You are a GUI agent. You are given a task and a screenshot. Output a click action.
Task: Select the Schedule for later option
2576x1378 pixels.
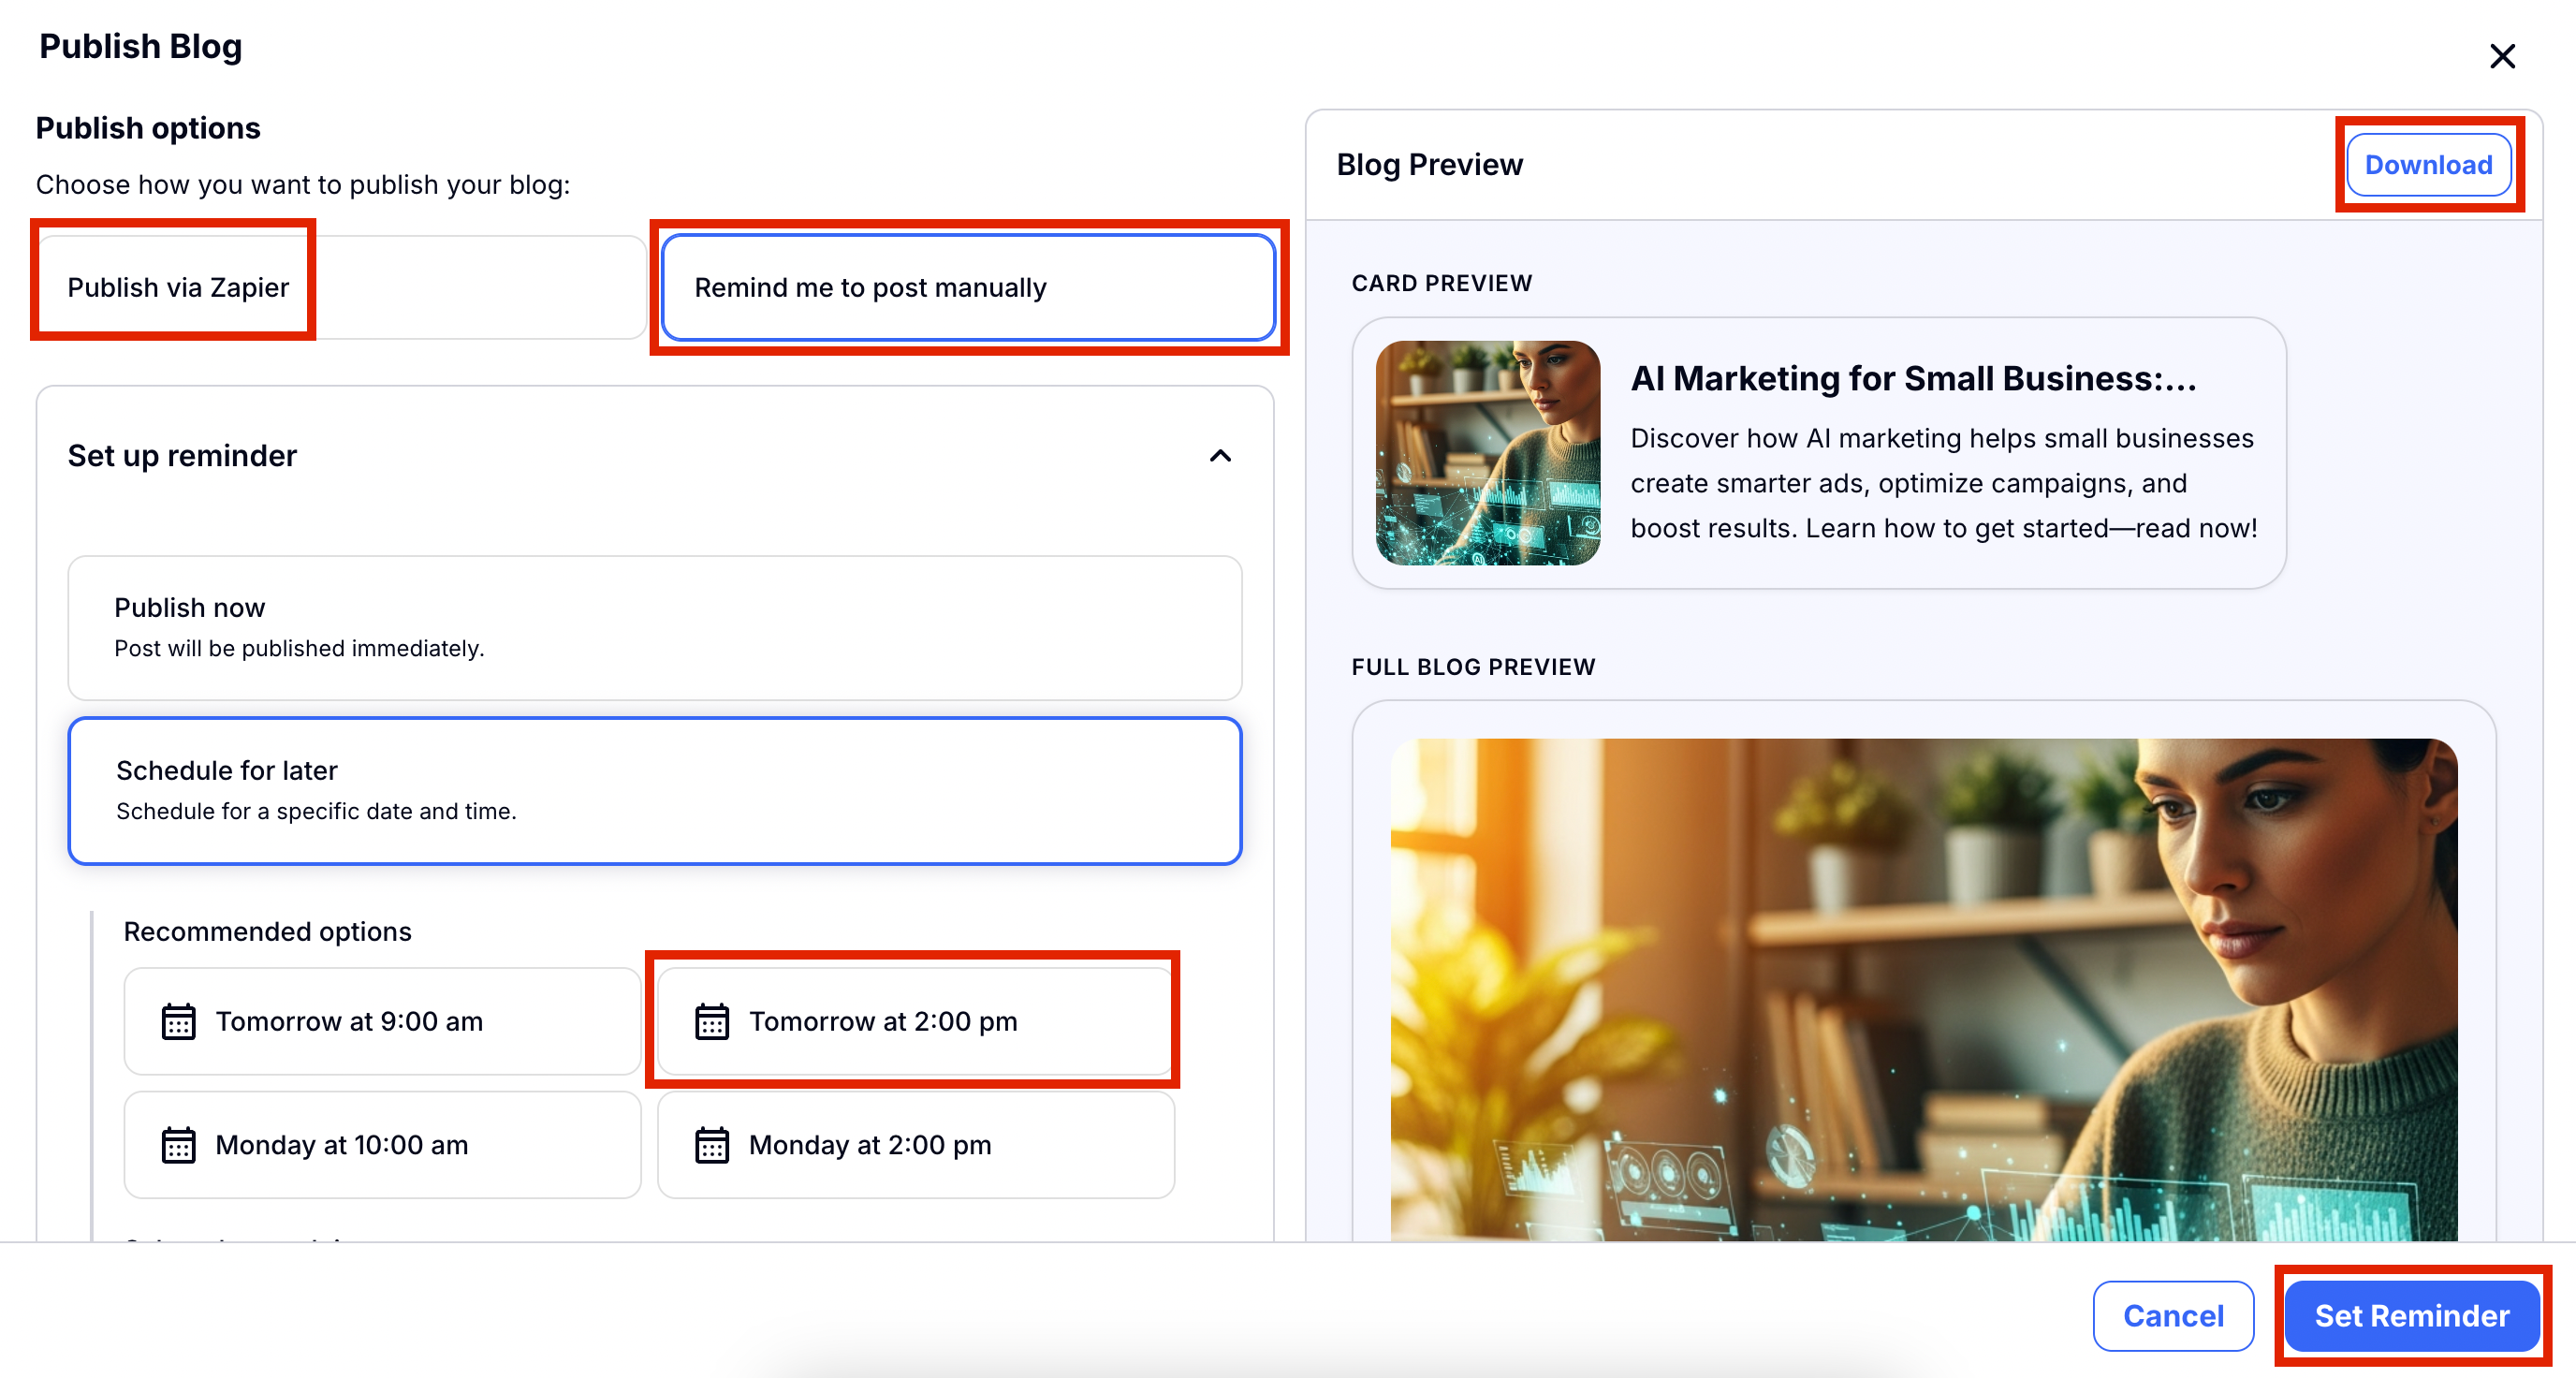coord(654,790)
